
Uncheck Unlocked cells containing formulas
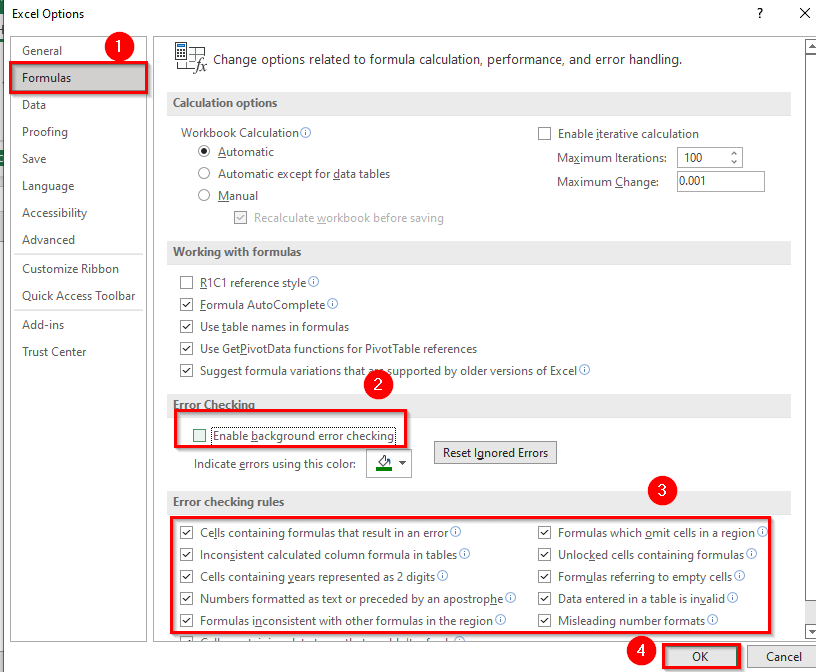coord(544,554)
